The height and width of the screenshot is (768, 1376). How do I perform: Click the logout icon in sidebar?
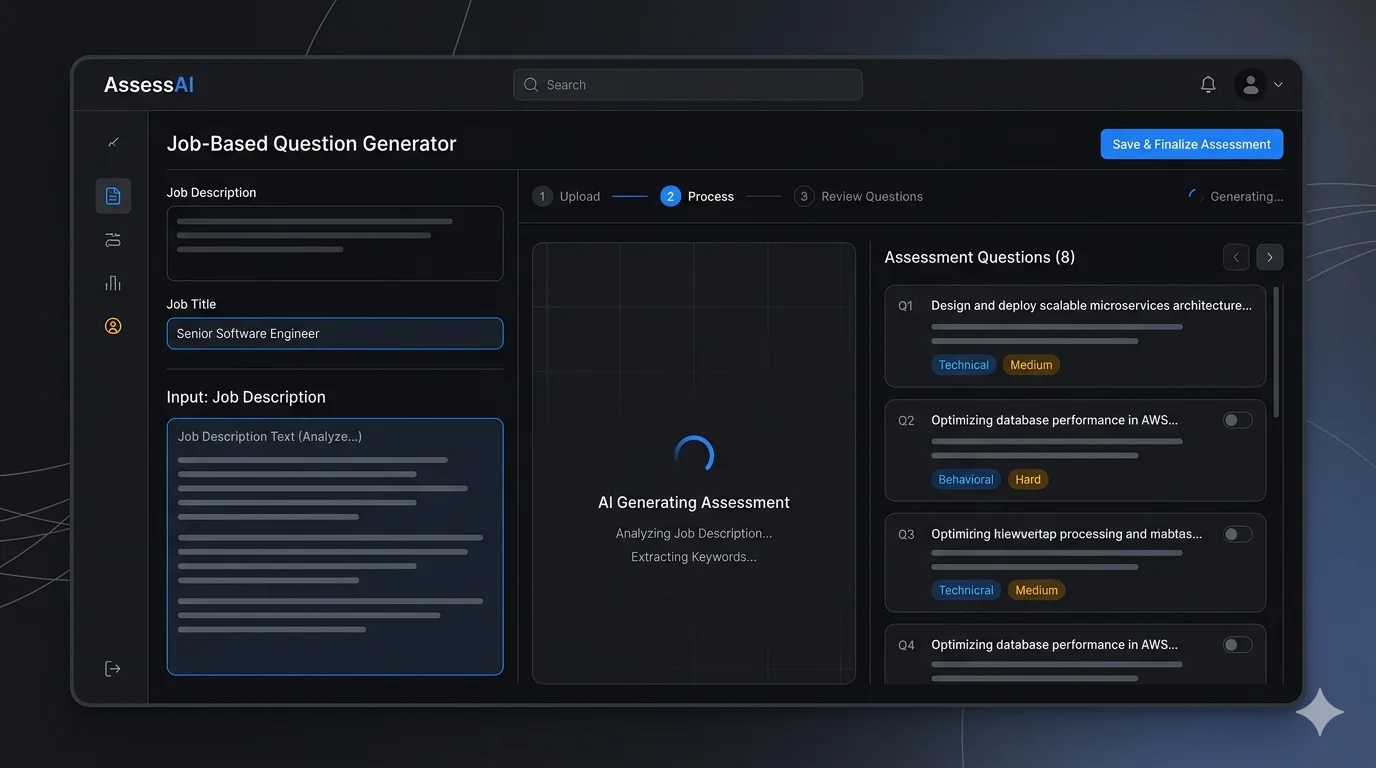click(x=113, y=669)
